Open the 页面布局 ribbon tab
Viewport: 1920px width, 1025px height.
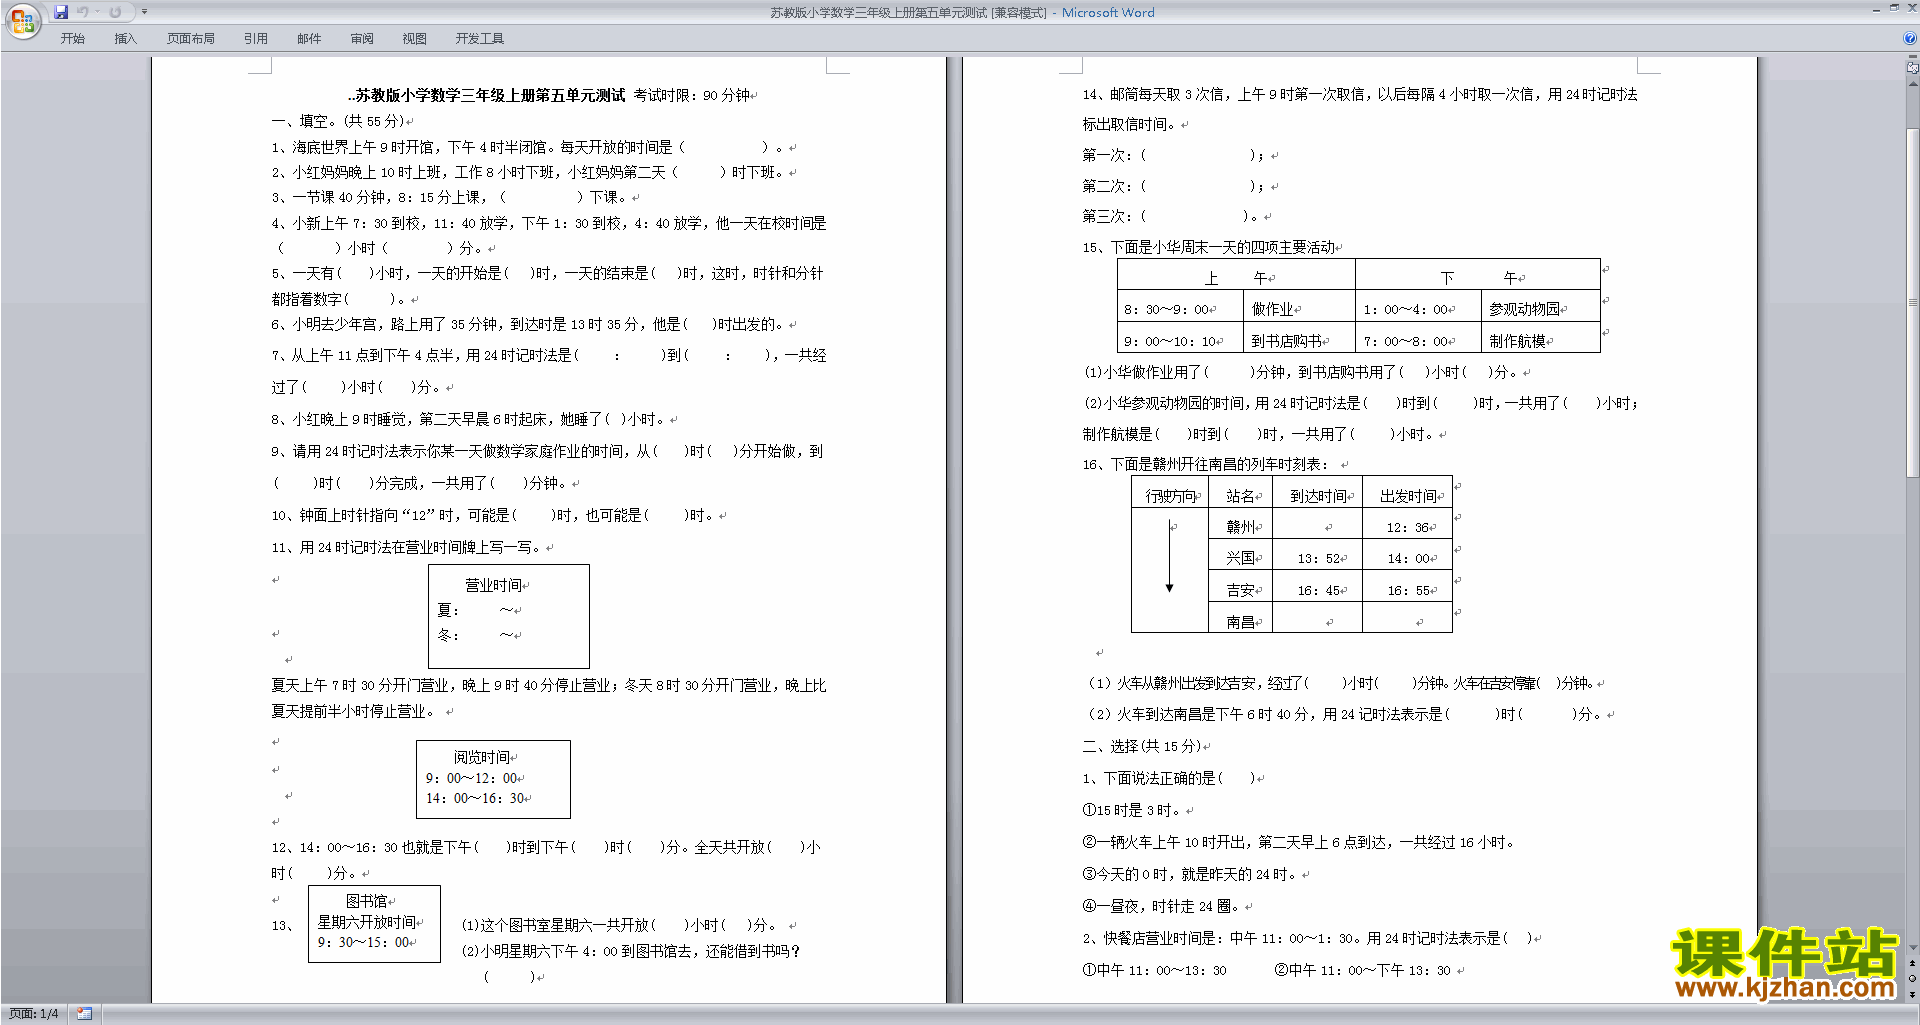point(191,39)
